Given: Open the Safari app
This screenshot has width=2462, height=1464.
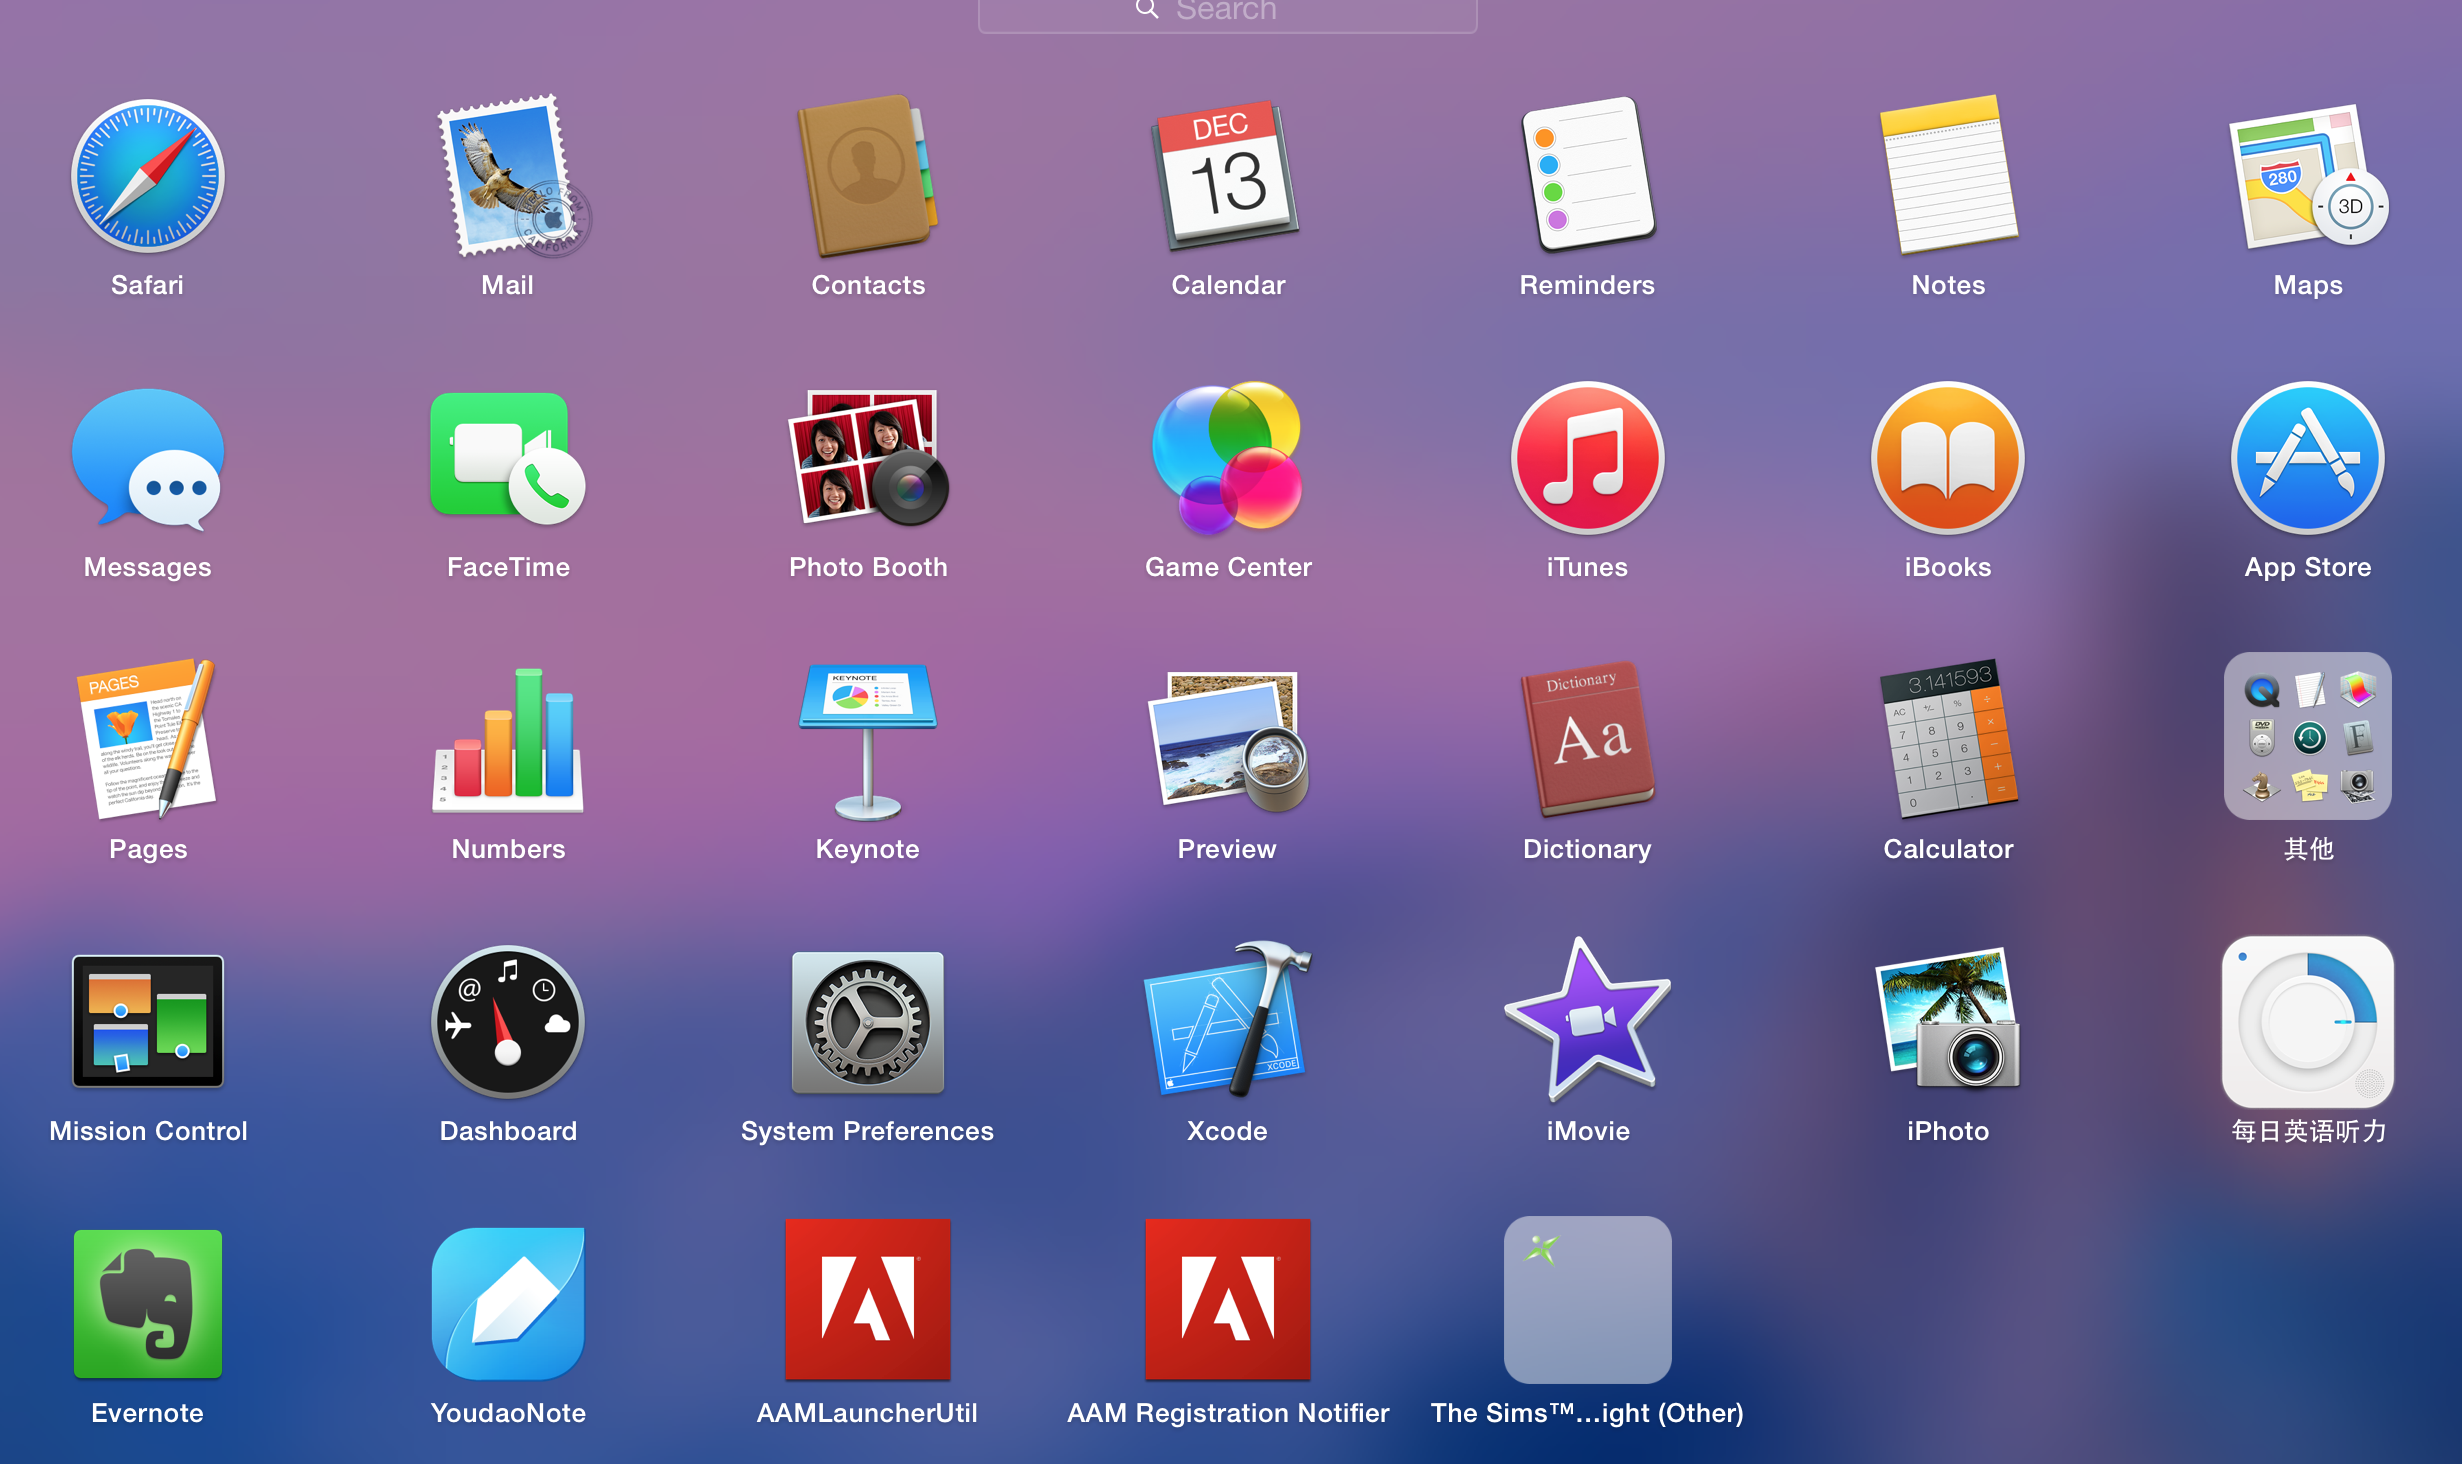Looking at the screenshot, I should (x=148, y=177).
